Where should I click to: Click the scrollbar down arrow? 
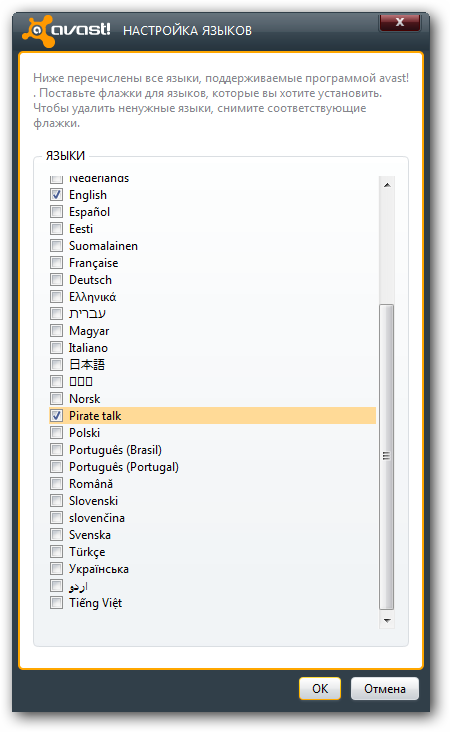point(387,620)
